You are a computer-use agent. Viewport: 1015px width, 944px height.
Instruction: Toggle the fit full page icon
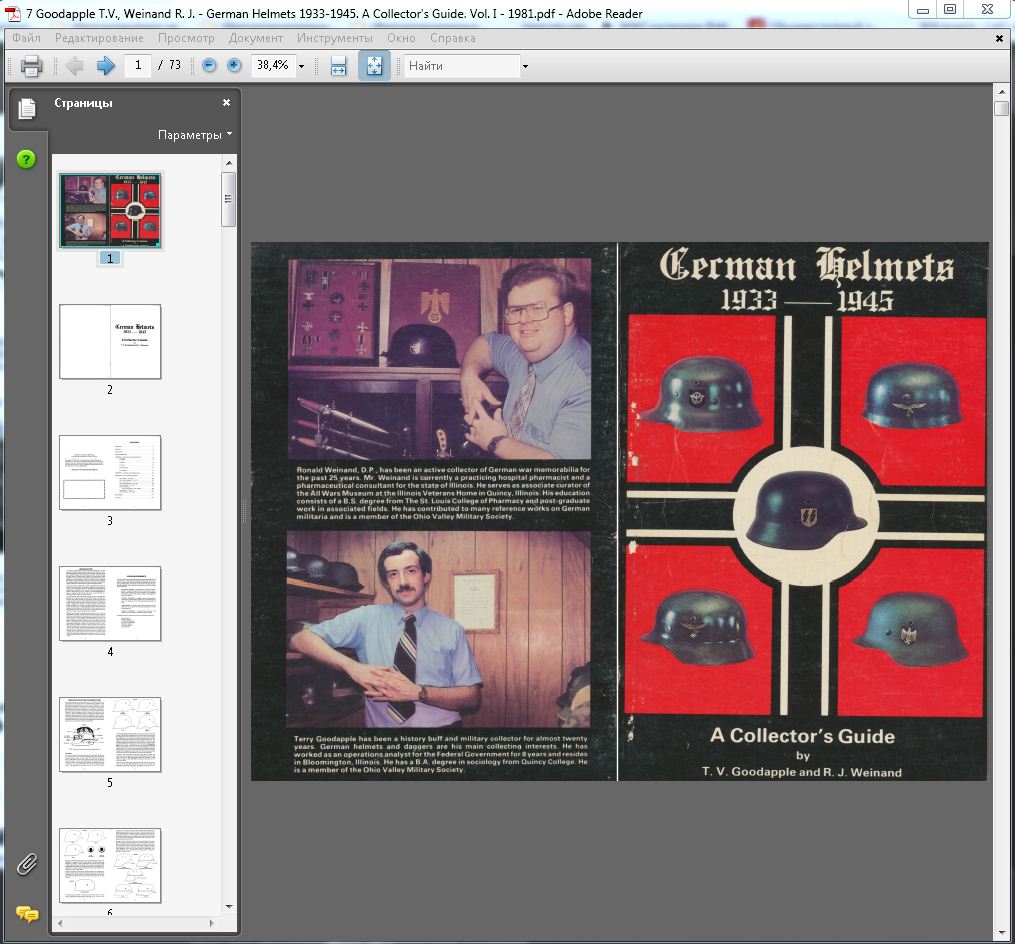coord(374,66)
